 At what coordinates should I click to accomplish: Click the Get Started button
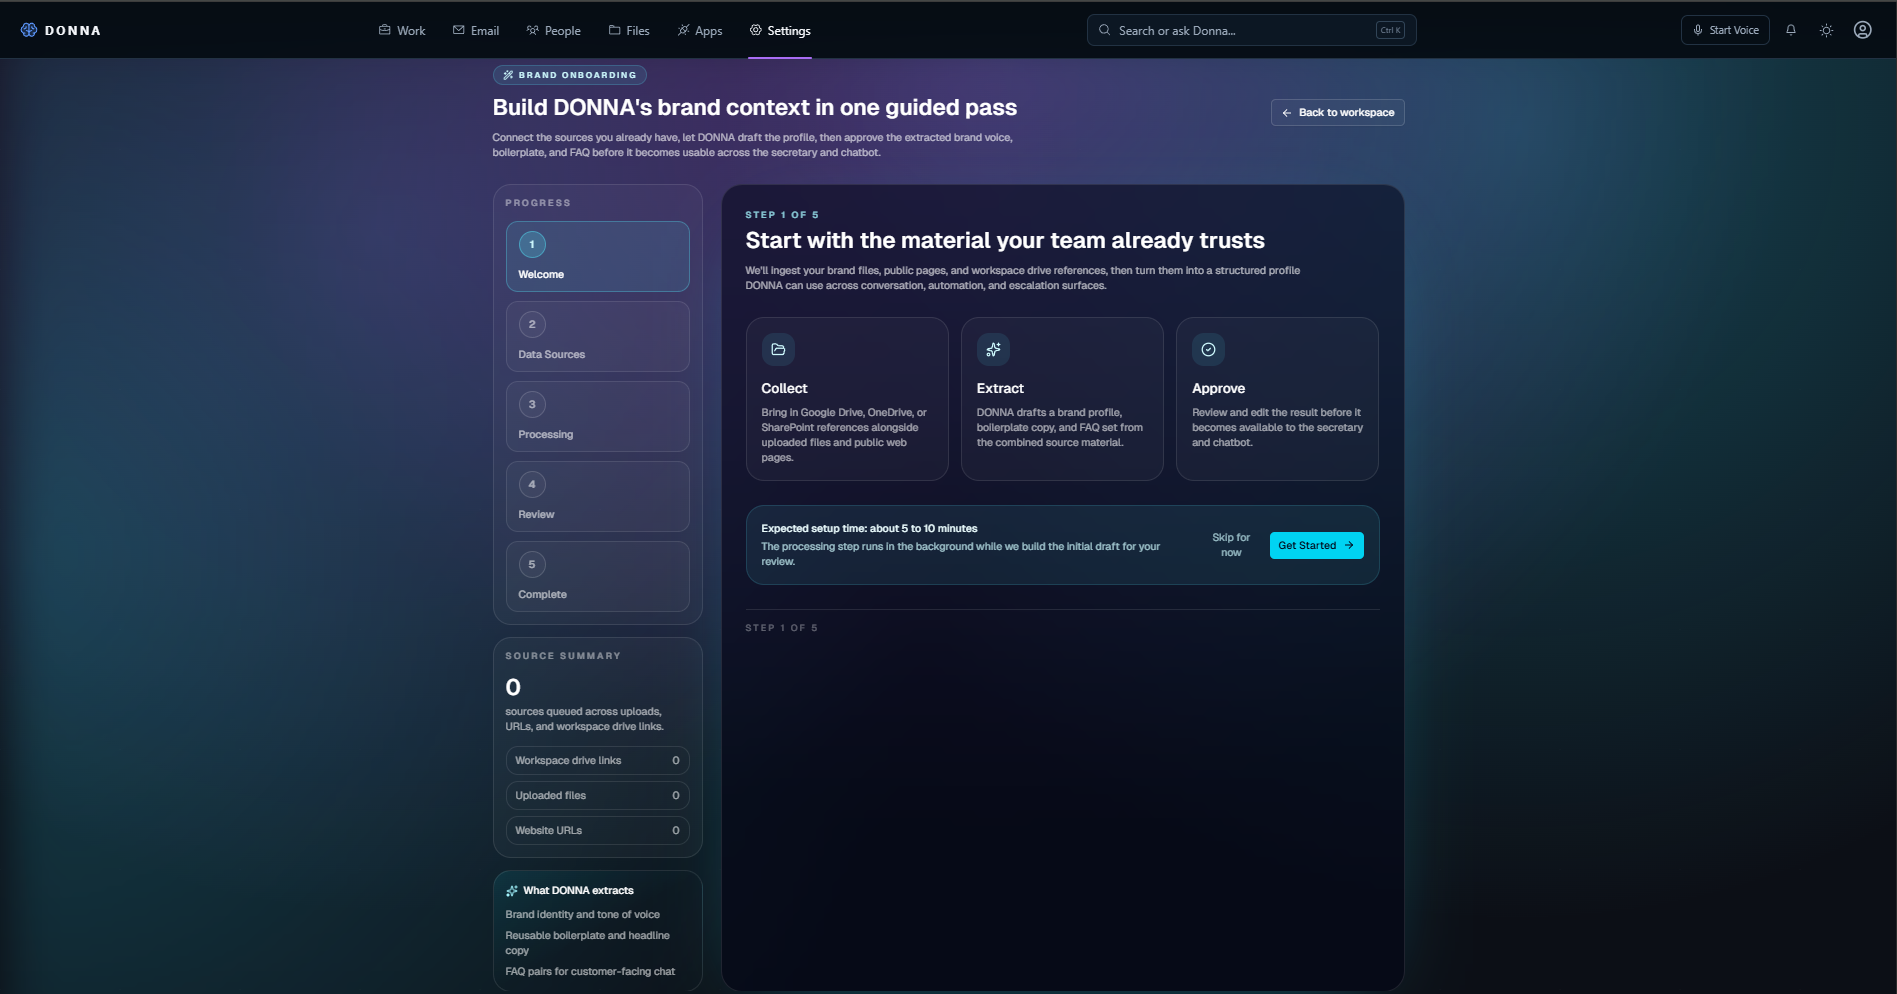pos(1316,545)
